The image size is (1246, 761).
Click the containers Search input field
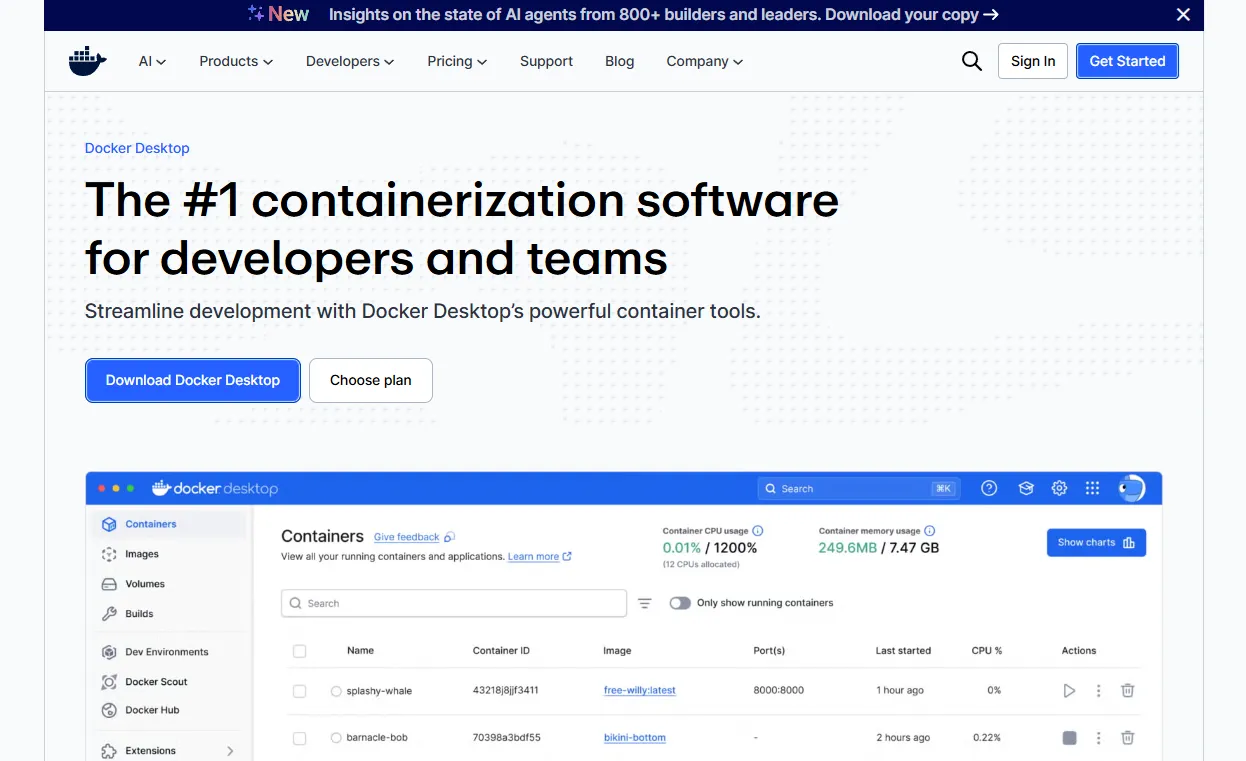pos(454,603)
